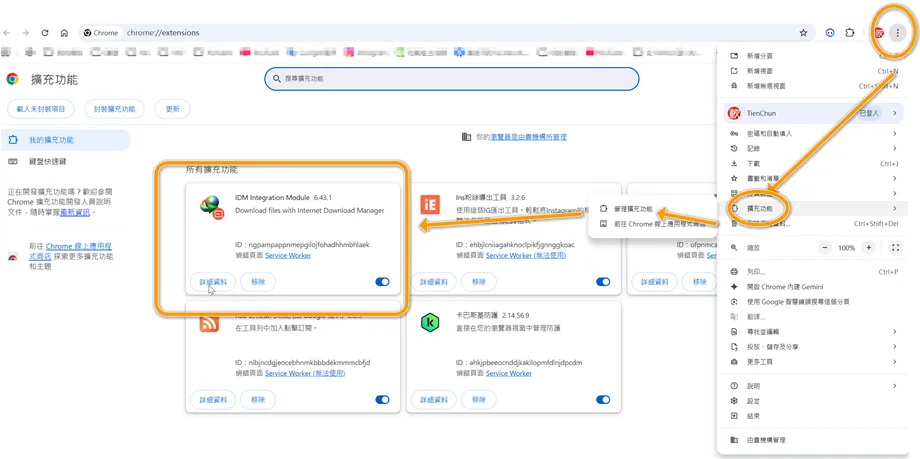This screenshot has height=459, width=920.
Task: Open the three-dot Chrome menu
Action: pos(897,33)
